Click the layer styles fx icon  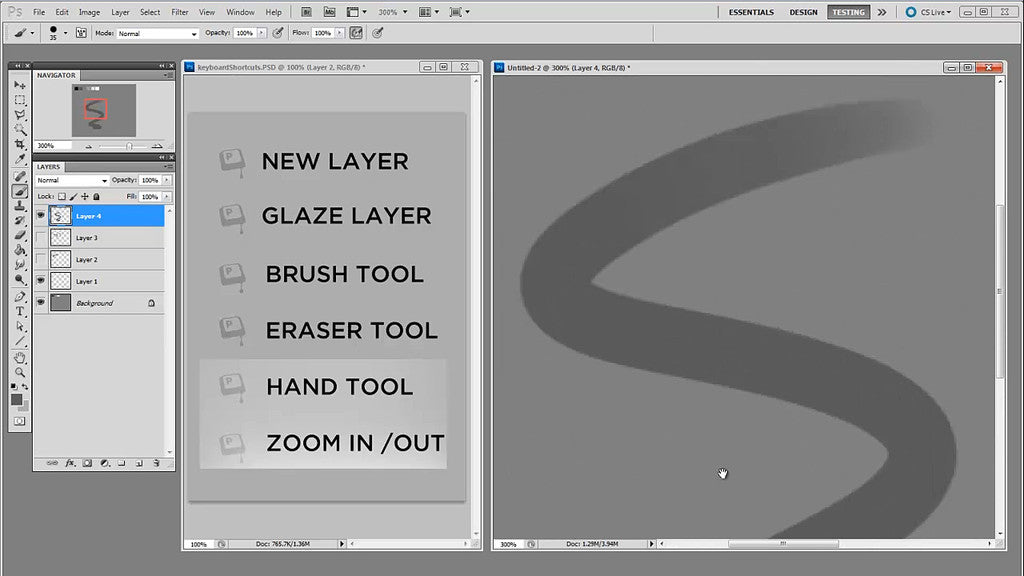(x=70, y=463)
